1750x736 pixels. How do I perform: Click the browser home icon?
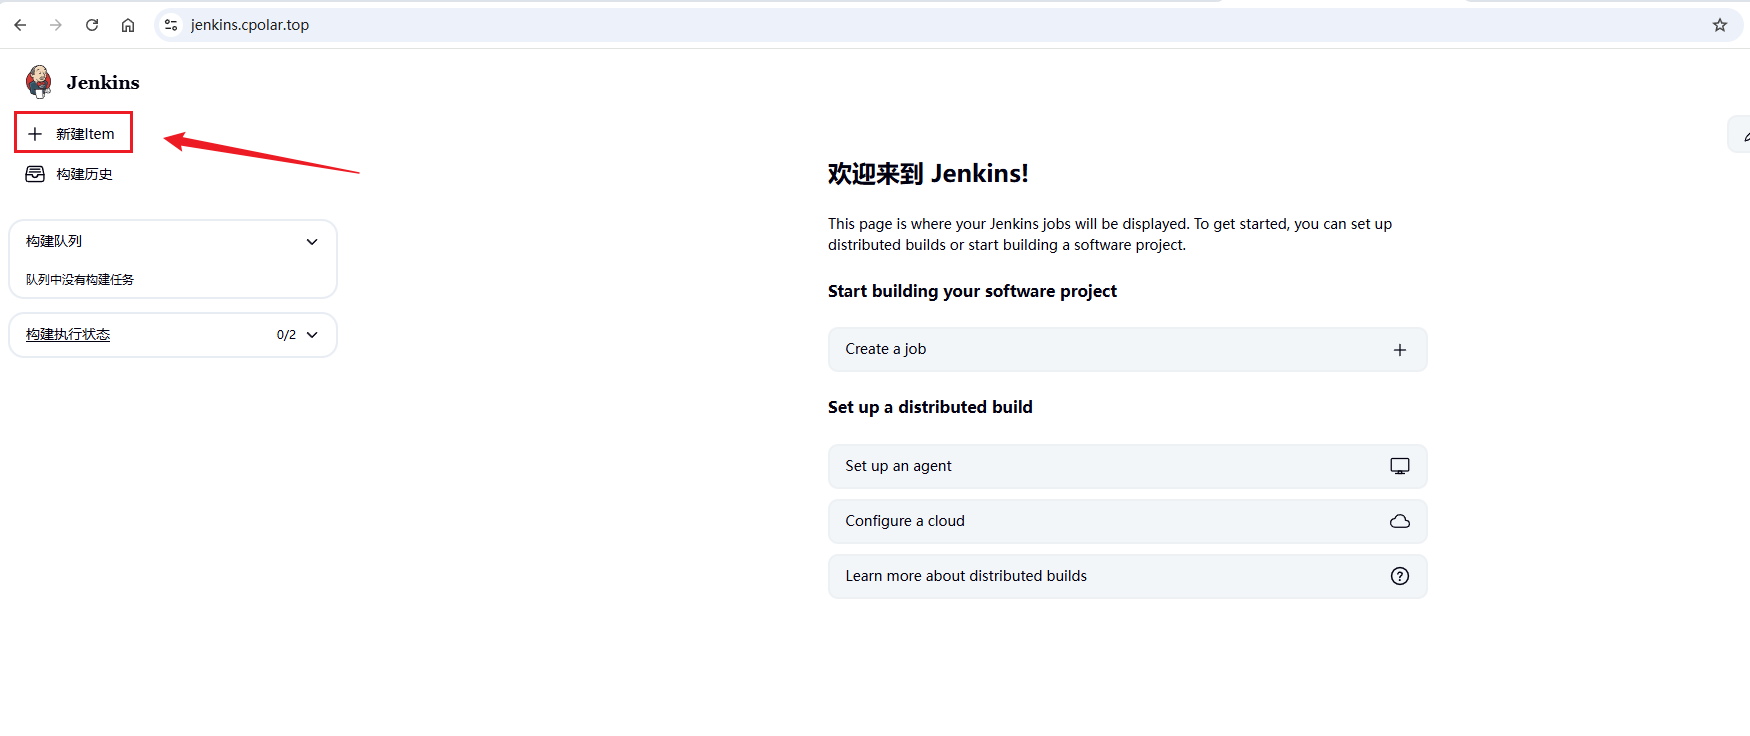128,25
